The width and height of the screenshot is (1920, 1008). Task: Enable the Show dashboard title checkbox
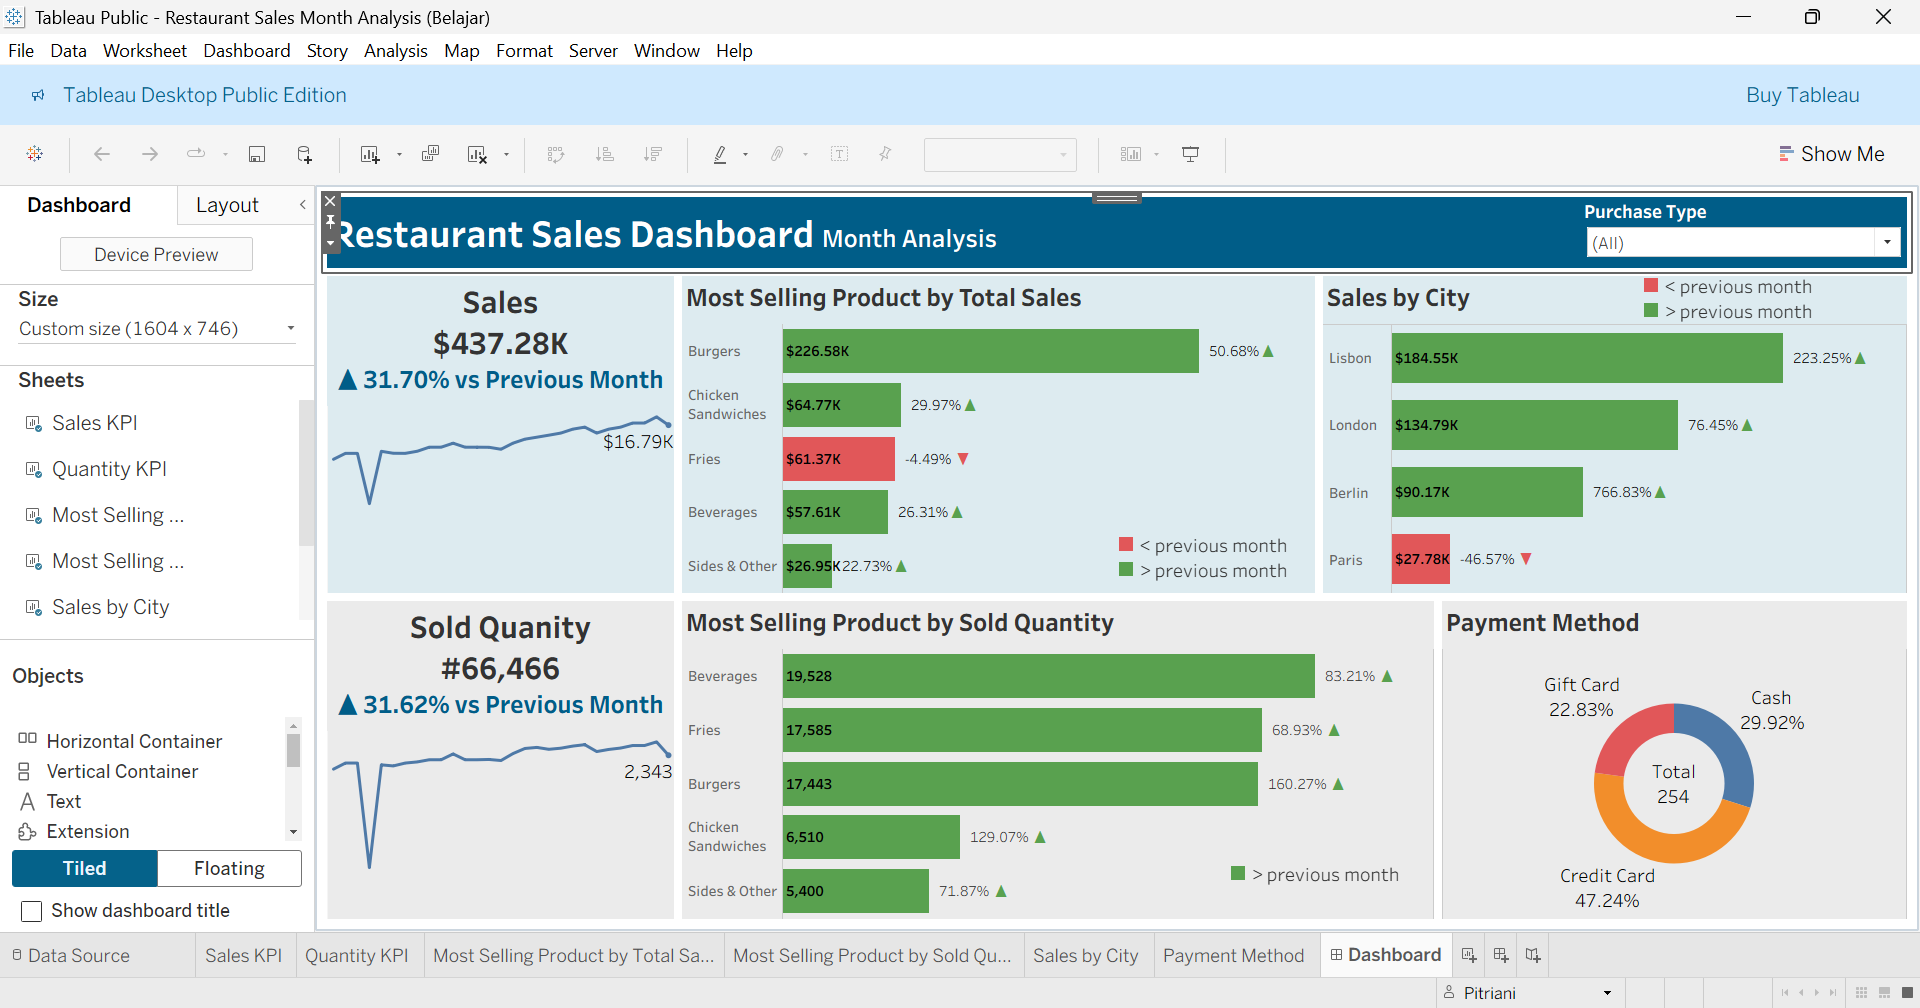pos(32,911)
